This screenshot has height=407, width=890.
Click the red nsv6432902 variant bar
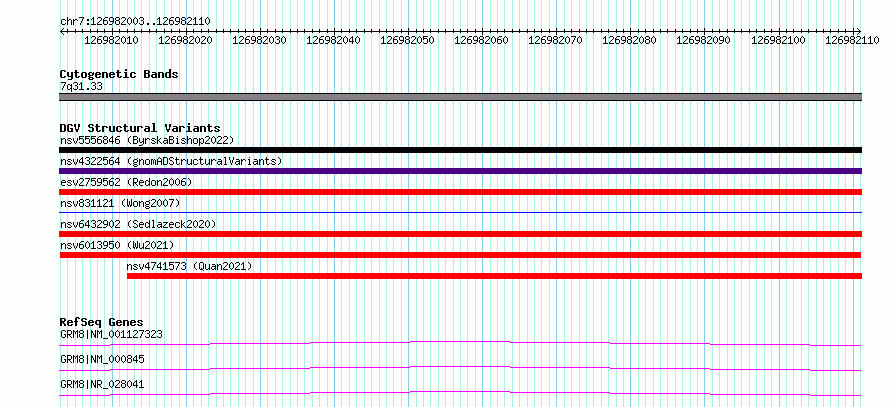pos(460,234)
